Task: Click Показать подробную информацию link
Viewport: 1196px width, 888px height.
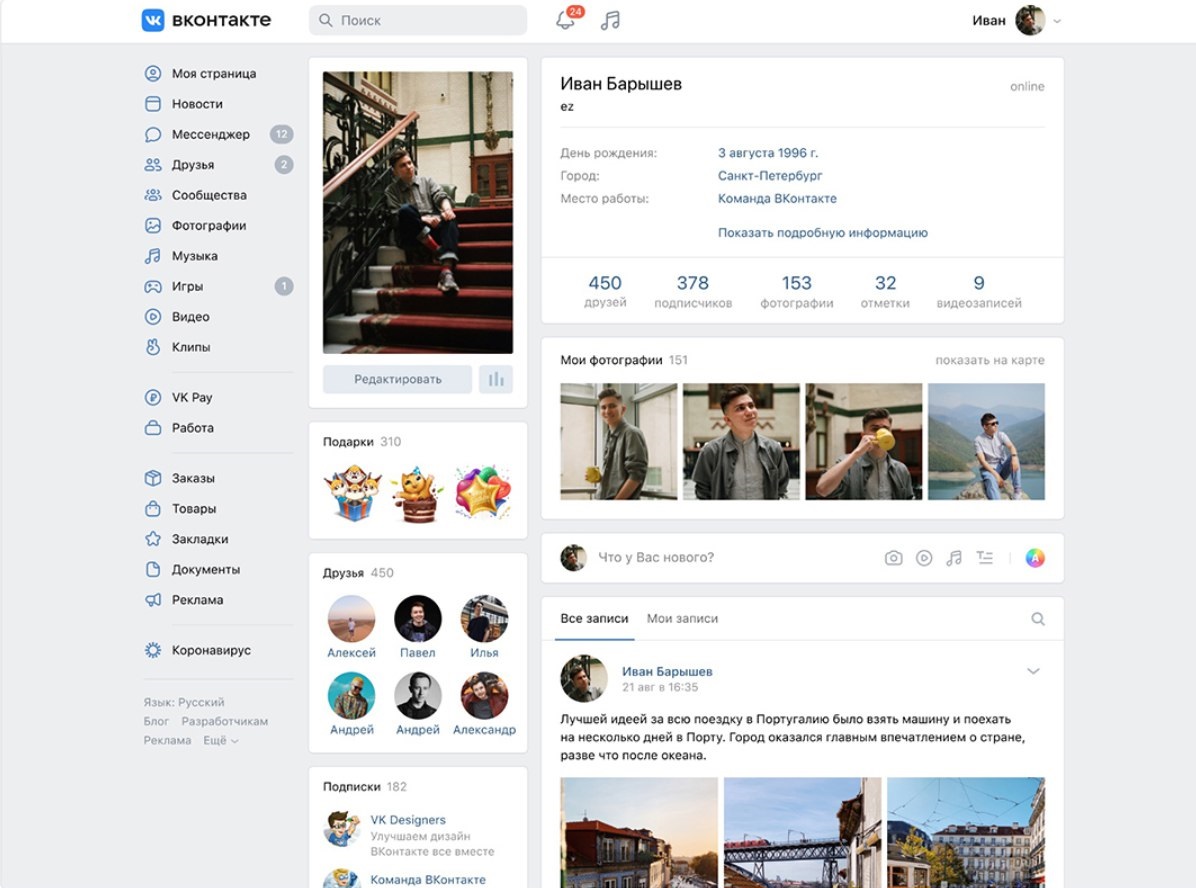Action: coord(822,233)
